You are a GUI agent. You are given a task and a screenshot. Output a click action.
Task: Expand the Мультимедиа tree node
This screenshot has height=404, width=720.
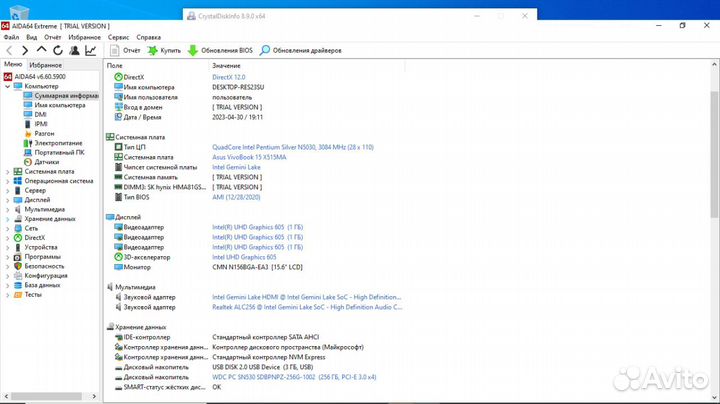point(7,210)
